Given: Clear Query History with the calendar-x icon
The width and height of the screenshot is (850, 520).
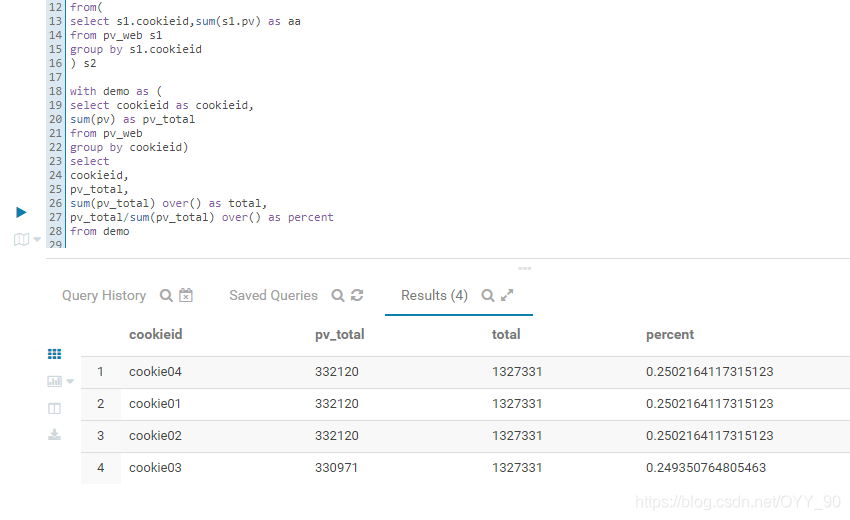Looking at the screenshot, I should tap(186, 295).
